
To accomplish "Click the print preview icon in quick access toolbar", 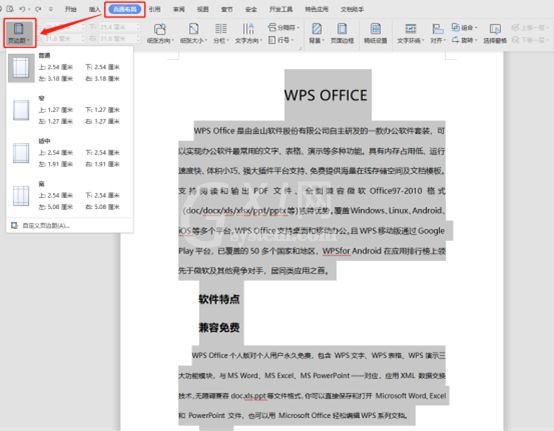I will click(10, 9).
